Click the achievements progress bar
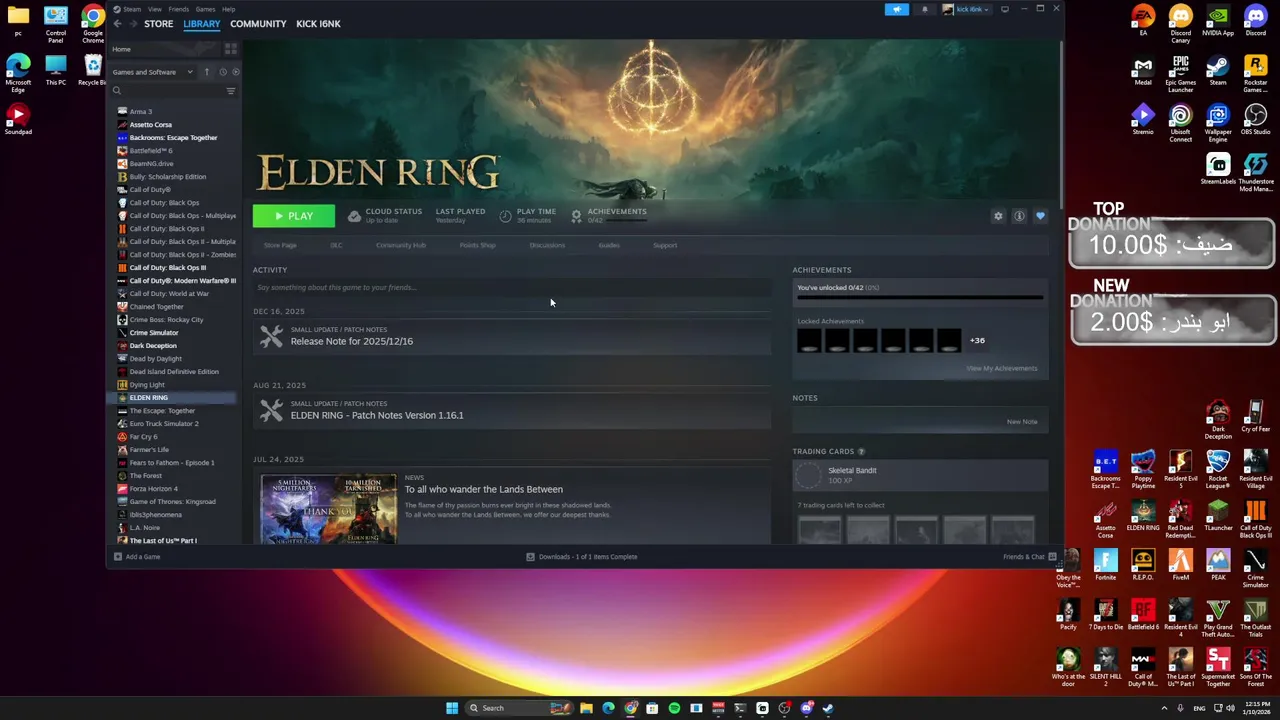 pos(920,297)
